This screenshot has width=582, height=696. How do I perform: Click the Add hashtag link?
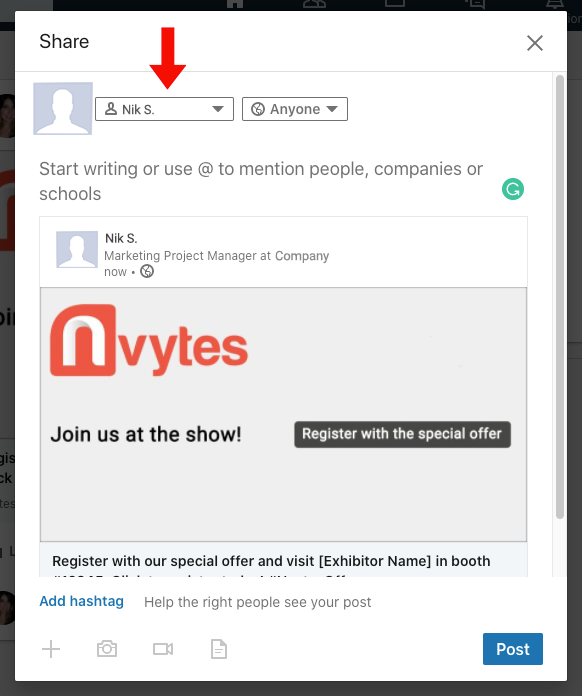82,601
